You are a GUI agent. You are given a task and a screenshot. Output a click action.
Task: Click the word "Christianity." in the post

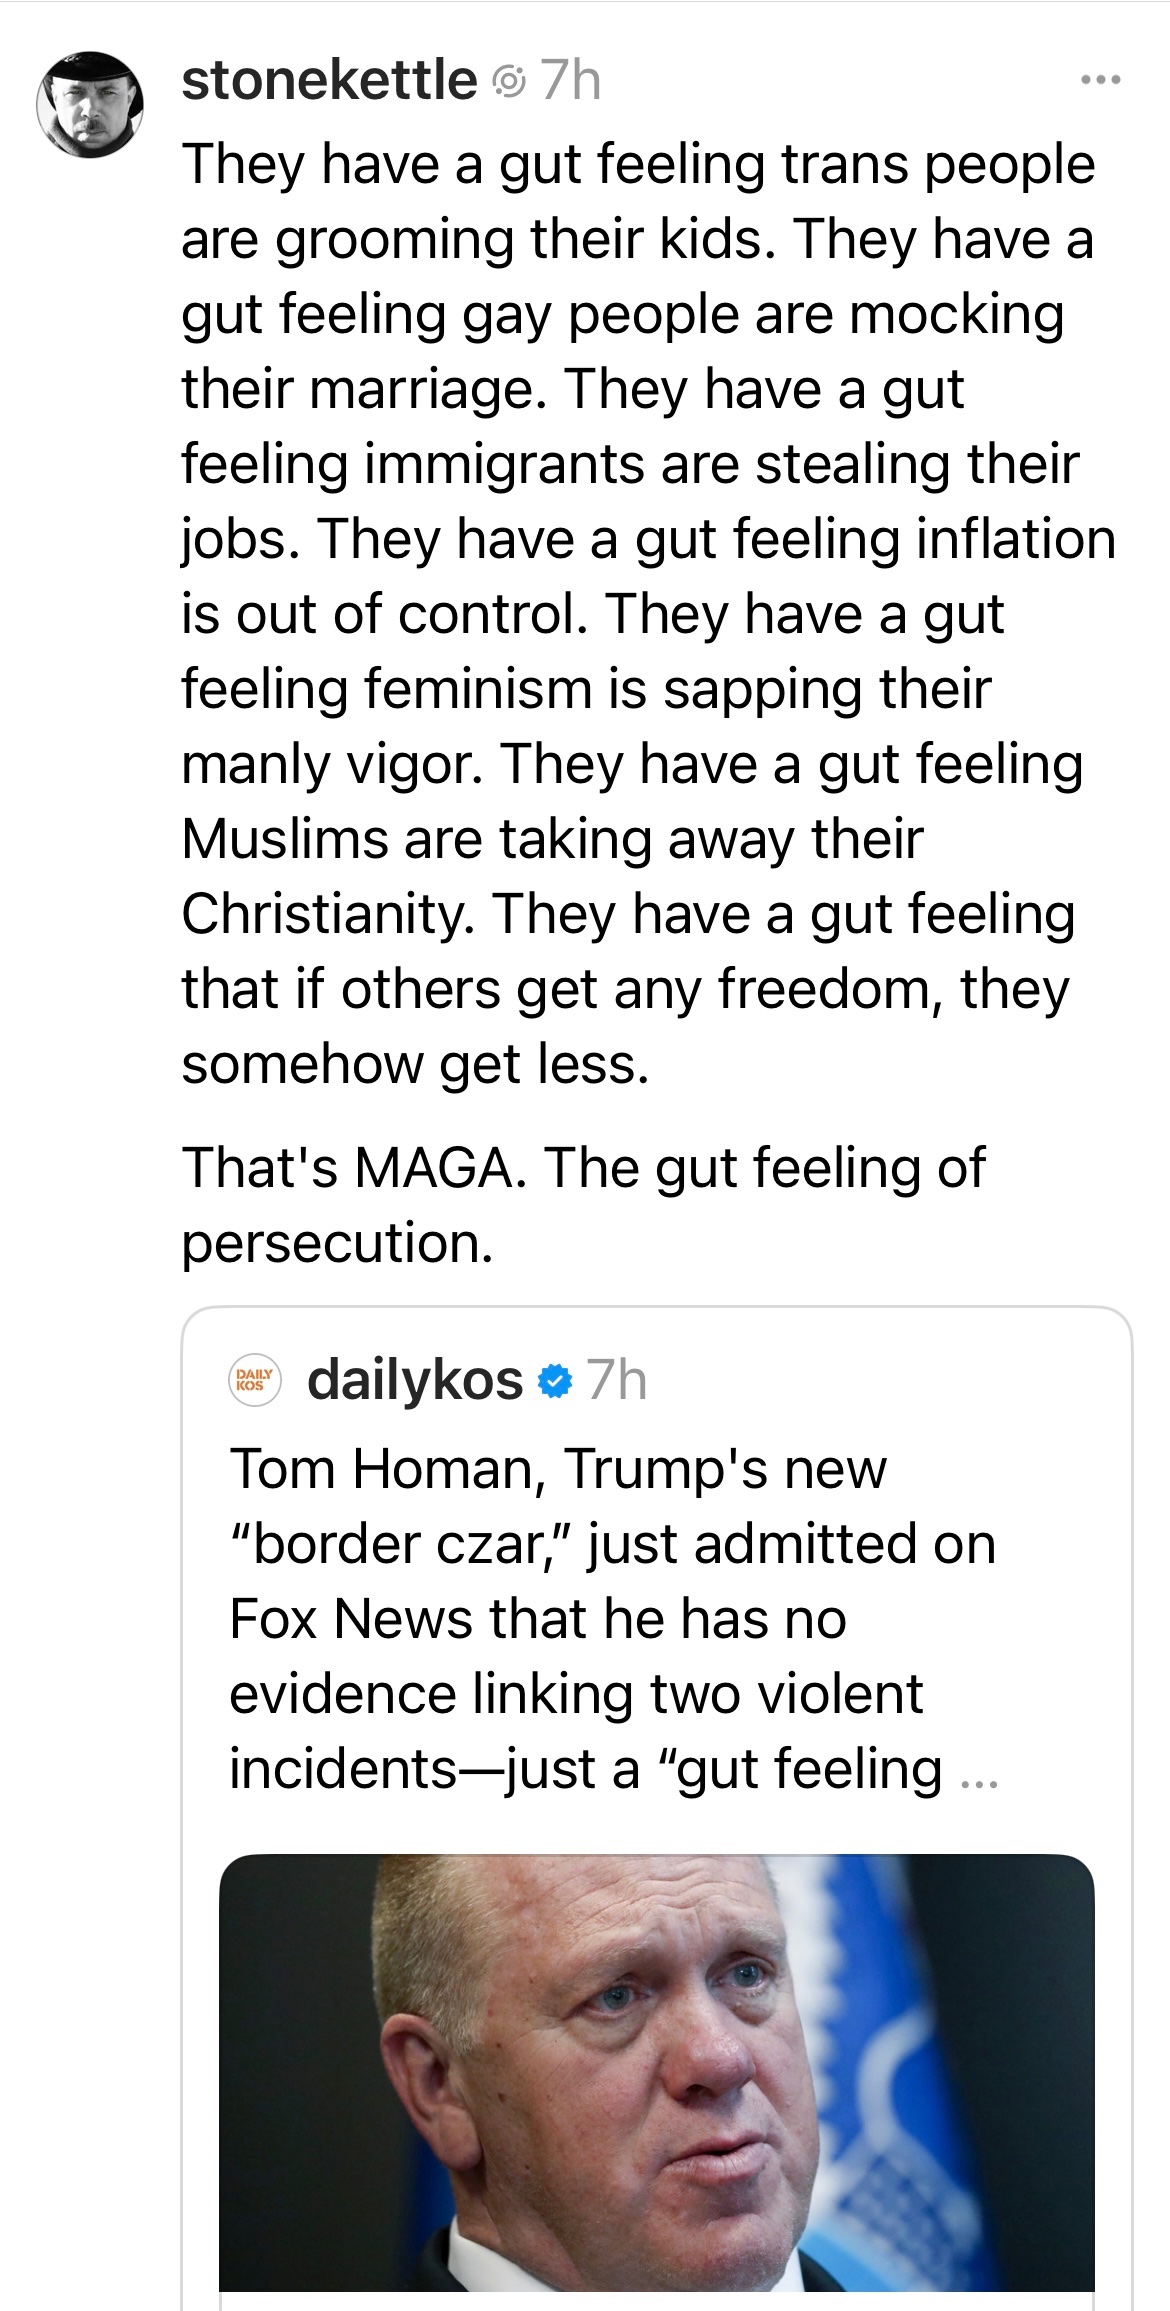327,914
